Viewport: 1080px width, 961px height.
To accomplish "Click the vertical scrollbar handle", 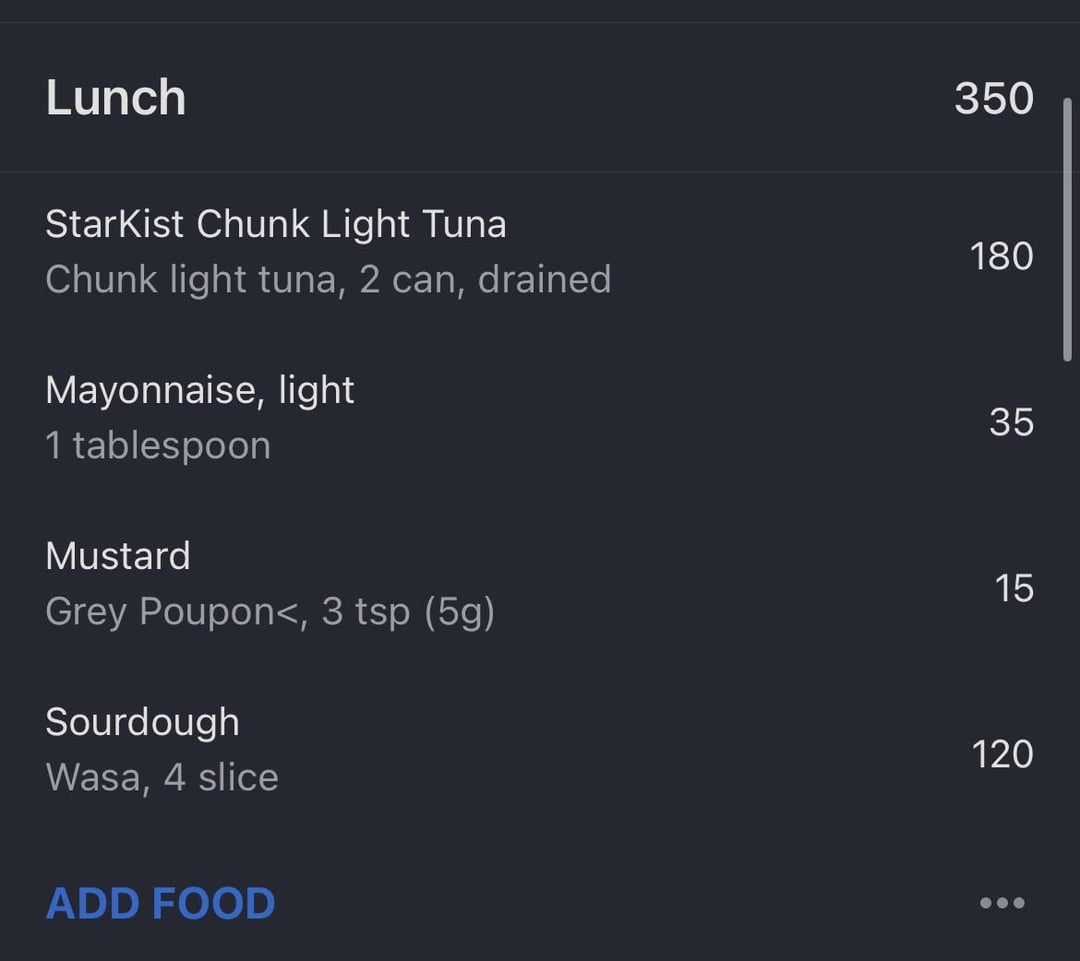I will pyautogui.click(x=1067, y=229).
